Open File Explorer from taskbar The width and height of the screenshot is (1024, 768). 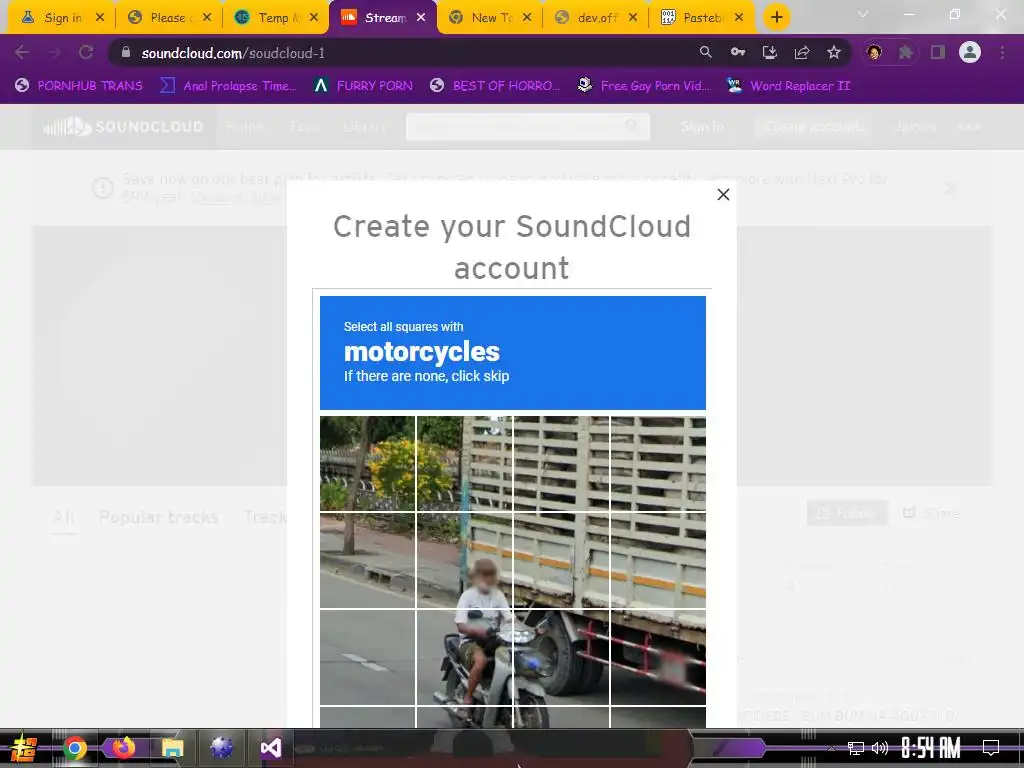click(172, 748)
